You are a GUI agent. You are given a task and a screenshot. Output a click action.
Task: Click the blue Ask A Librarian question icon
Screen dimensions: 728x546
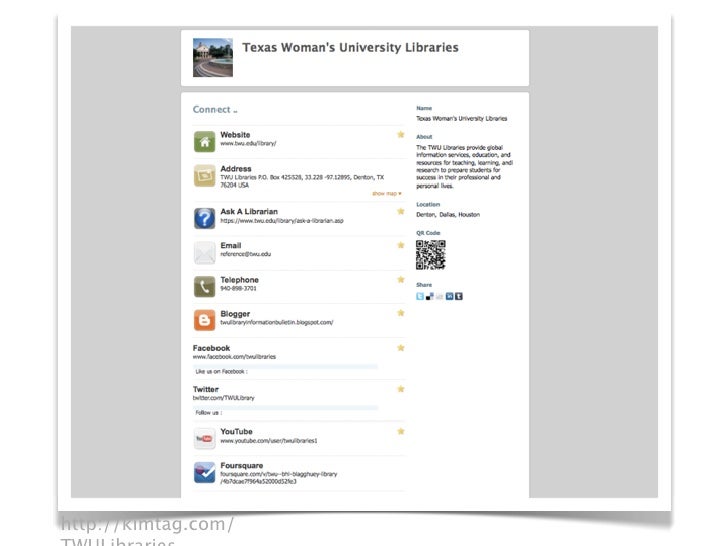pyautogui.click(x=204, y=218)
